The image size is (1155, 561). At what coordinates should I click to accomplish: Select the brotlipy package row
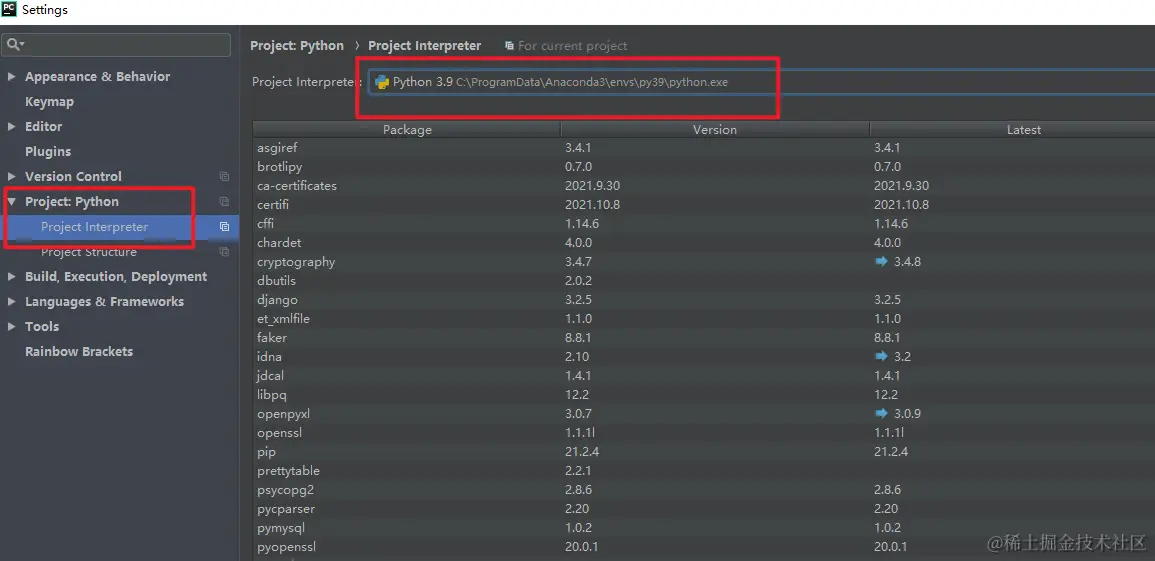pyautogui.click(x=703, y=167)
